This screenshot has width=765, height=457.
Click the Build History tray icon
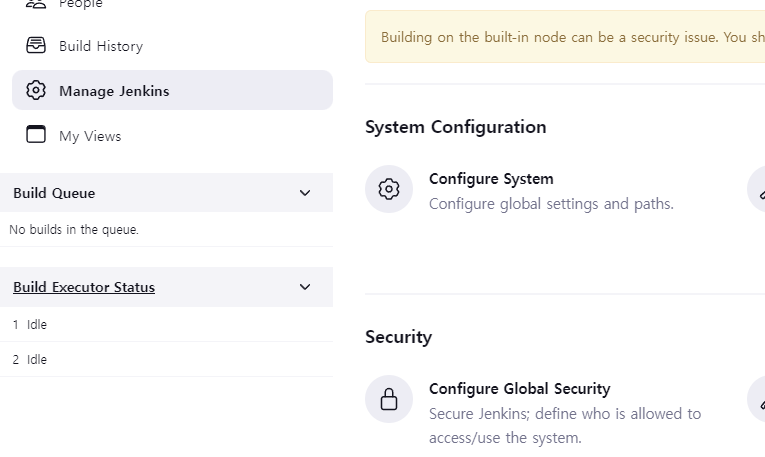[x=36, y=45]
